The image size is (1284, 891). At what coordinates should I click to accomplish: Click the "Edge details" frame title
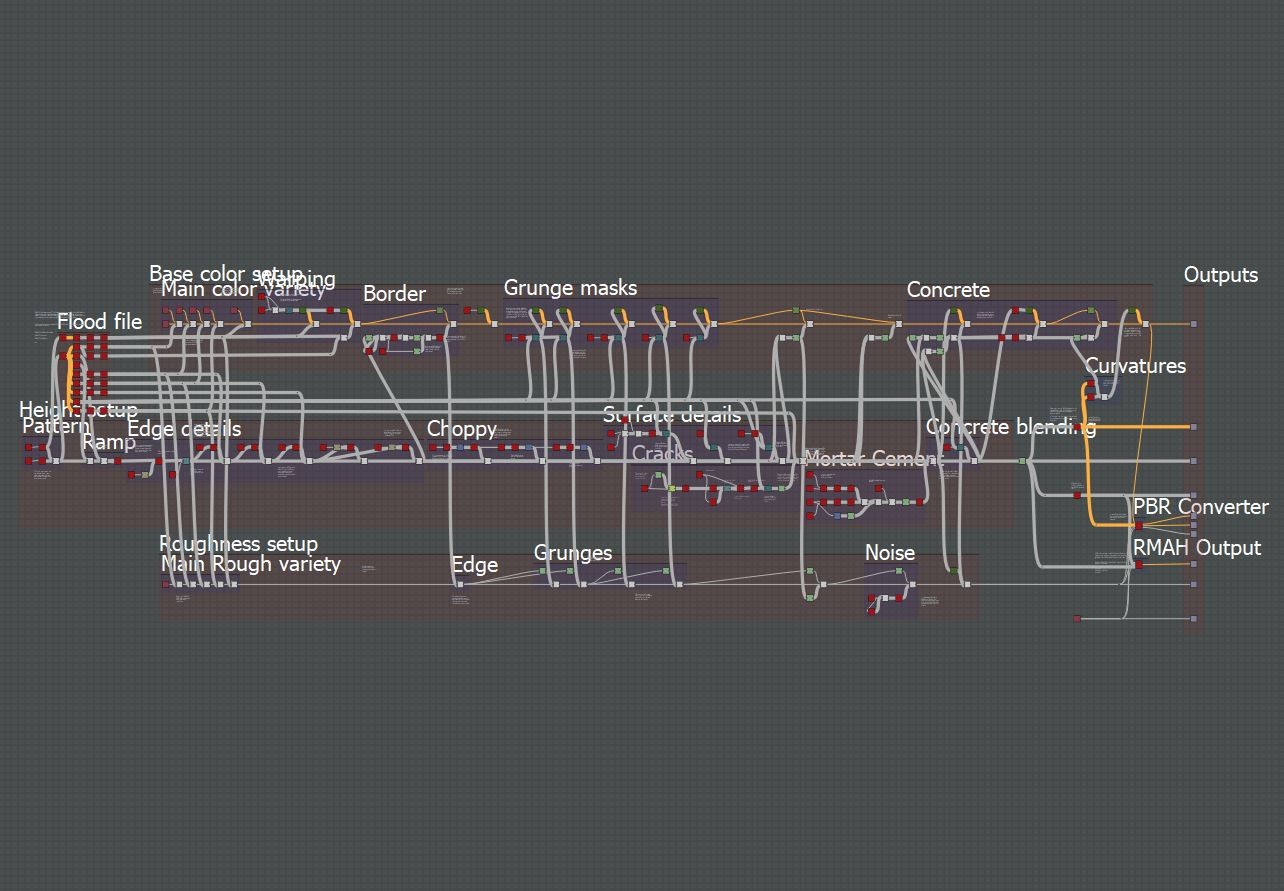point(184,429)
